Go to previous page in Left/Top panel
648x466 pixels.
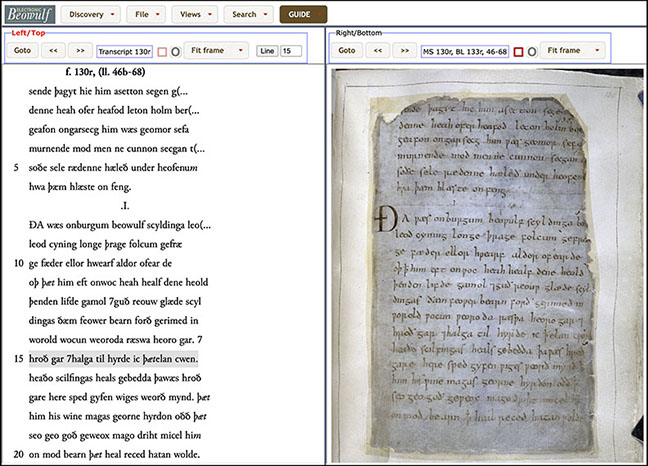(53, 50)
